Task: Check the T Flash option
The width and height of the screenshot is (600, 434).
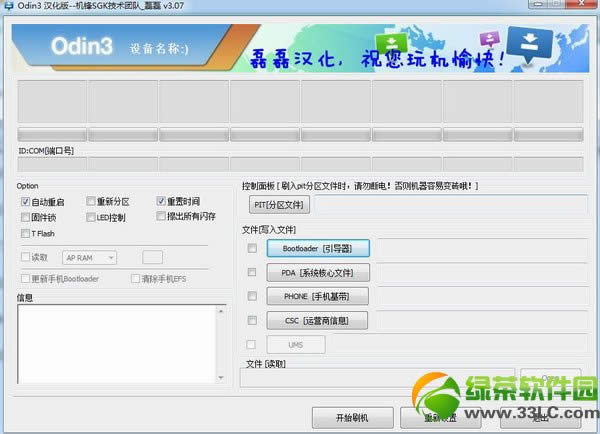Action: pyautogui.click(x=26, y=233)
